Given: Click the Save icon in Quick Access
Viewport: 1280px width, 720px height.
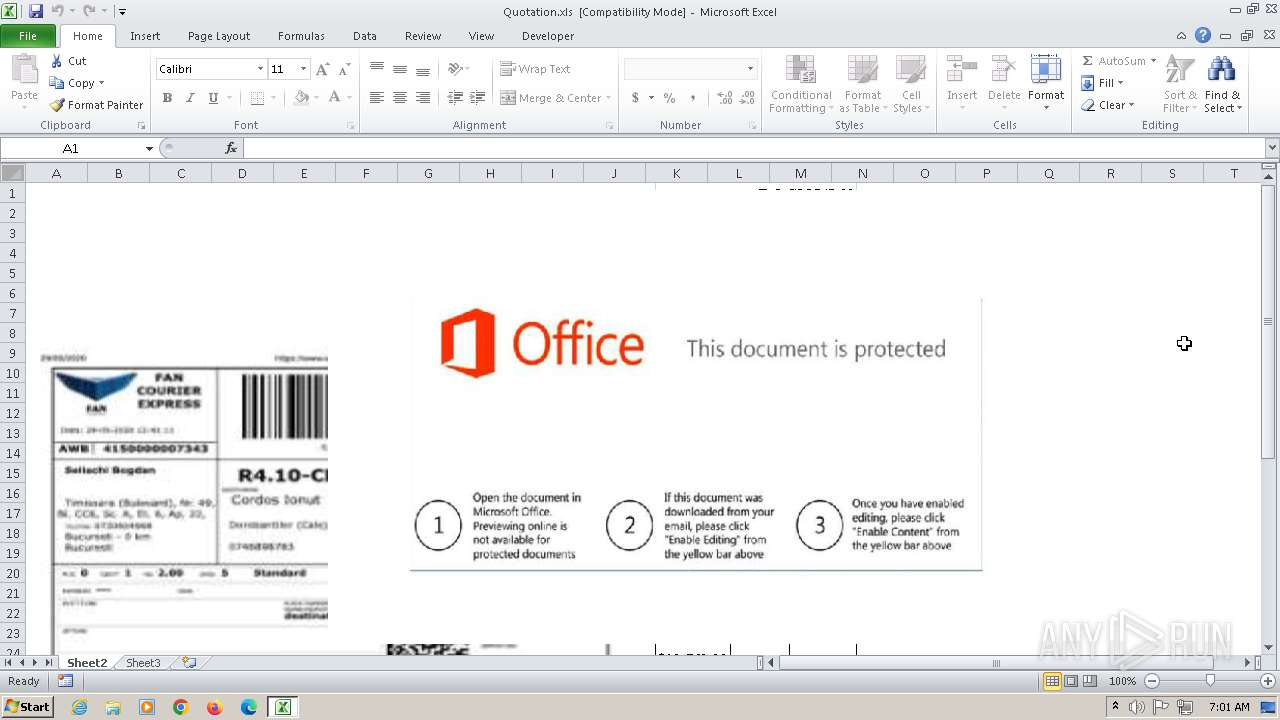Looking at the screenshot, I should 36,11.
